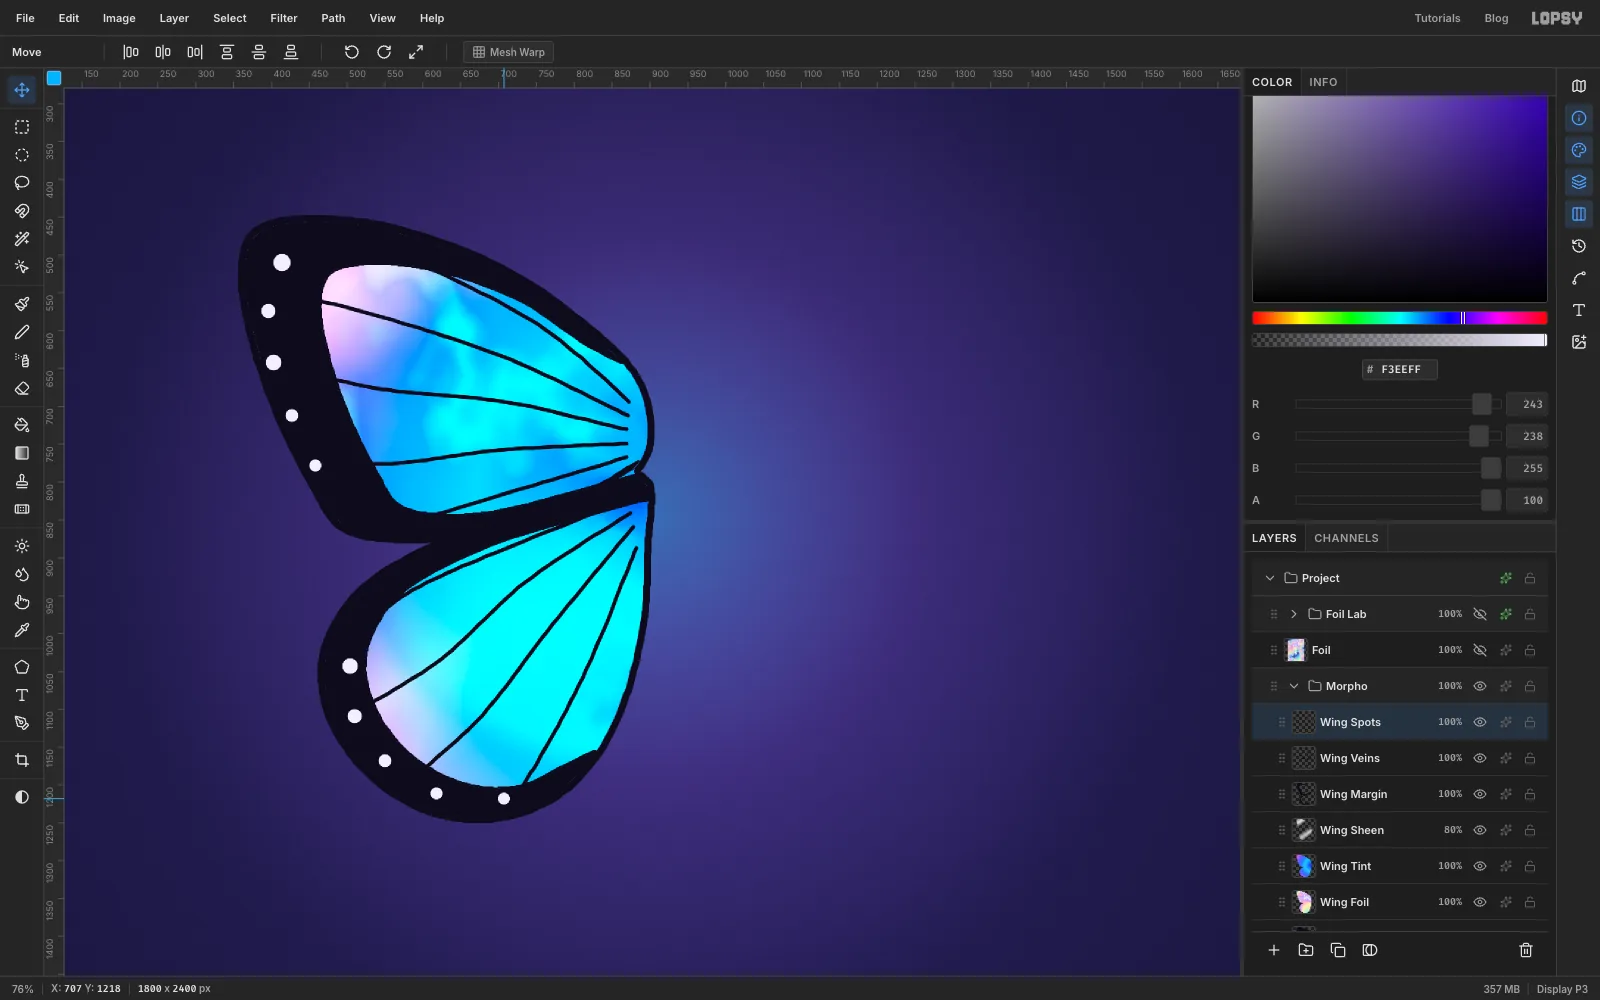Select the Magic Wand tool
This screenshot has width=1600, height=1000.
point(22,239)
